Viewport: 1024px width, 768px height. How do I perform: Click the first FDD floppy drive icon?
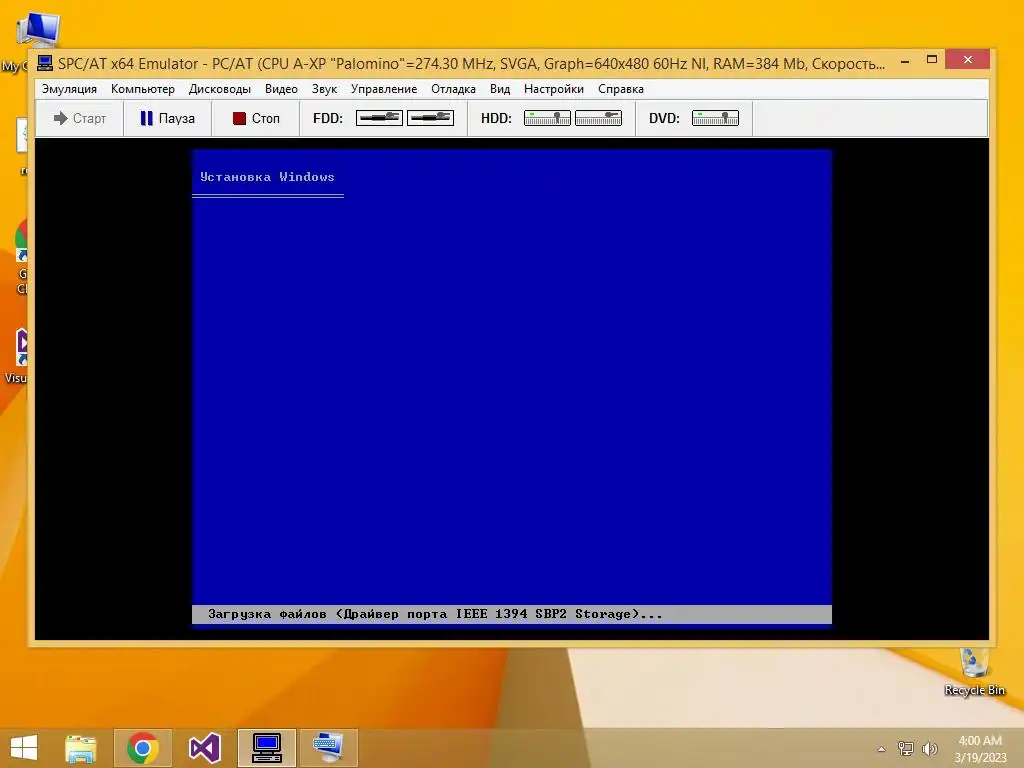point(379,118)
